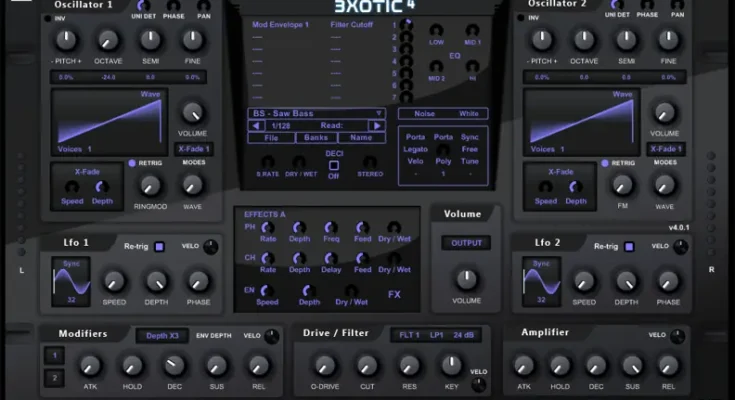Open Oscillator 1 X-Fade 1 mode dropdown

coord(194,149)
